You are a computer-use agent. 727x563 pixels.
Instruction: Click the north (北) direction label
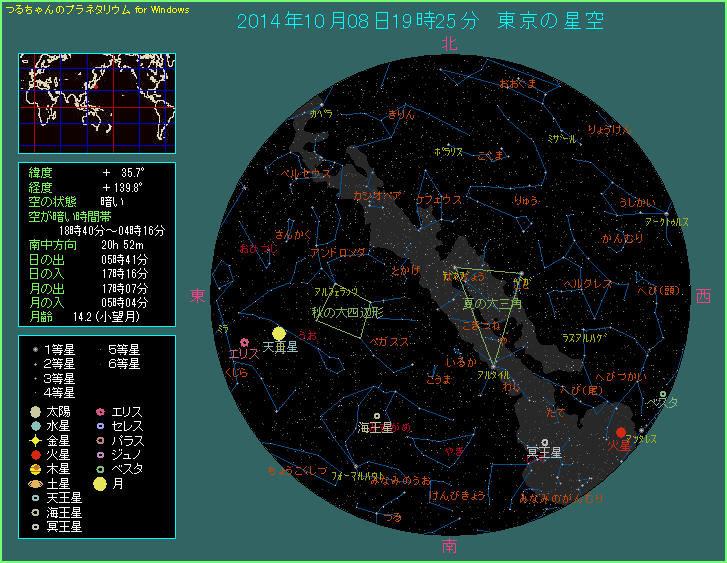pos(449,44)
